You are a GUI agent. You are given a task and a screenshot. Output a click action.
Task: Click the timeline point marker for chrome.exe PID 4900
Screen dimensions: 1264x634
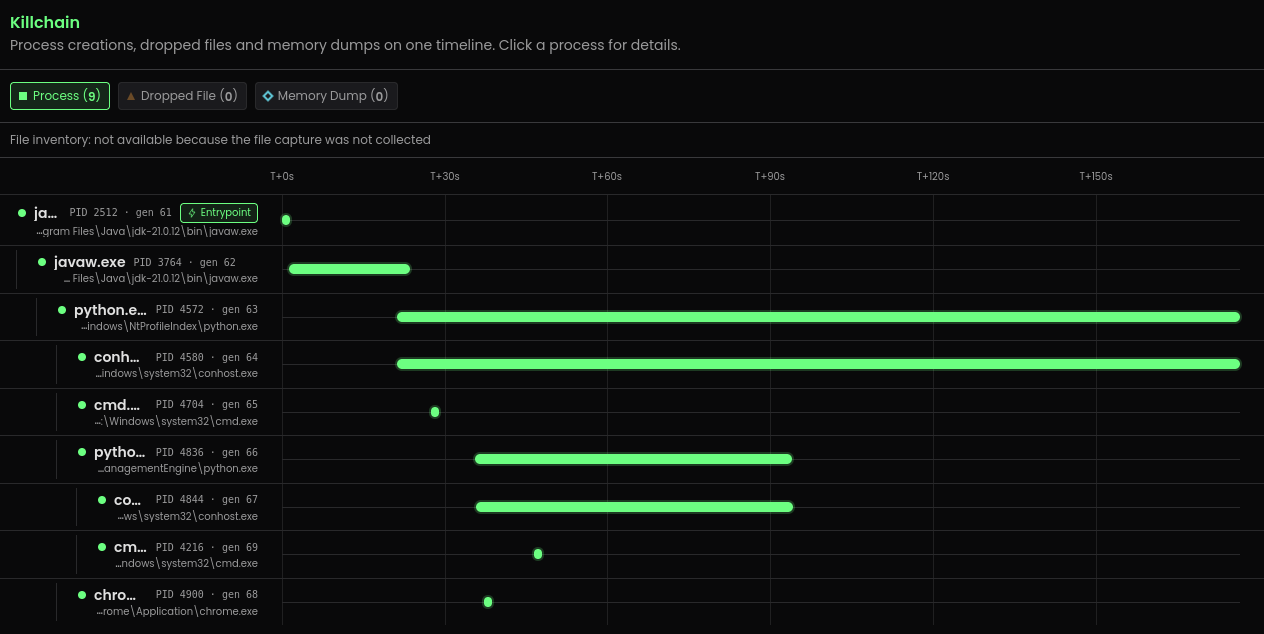pyautogui.click(x=488, y=602)
